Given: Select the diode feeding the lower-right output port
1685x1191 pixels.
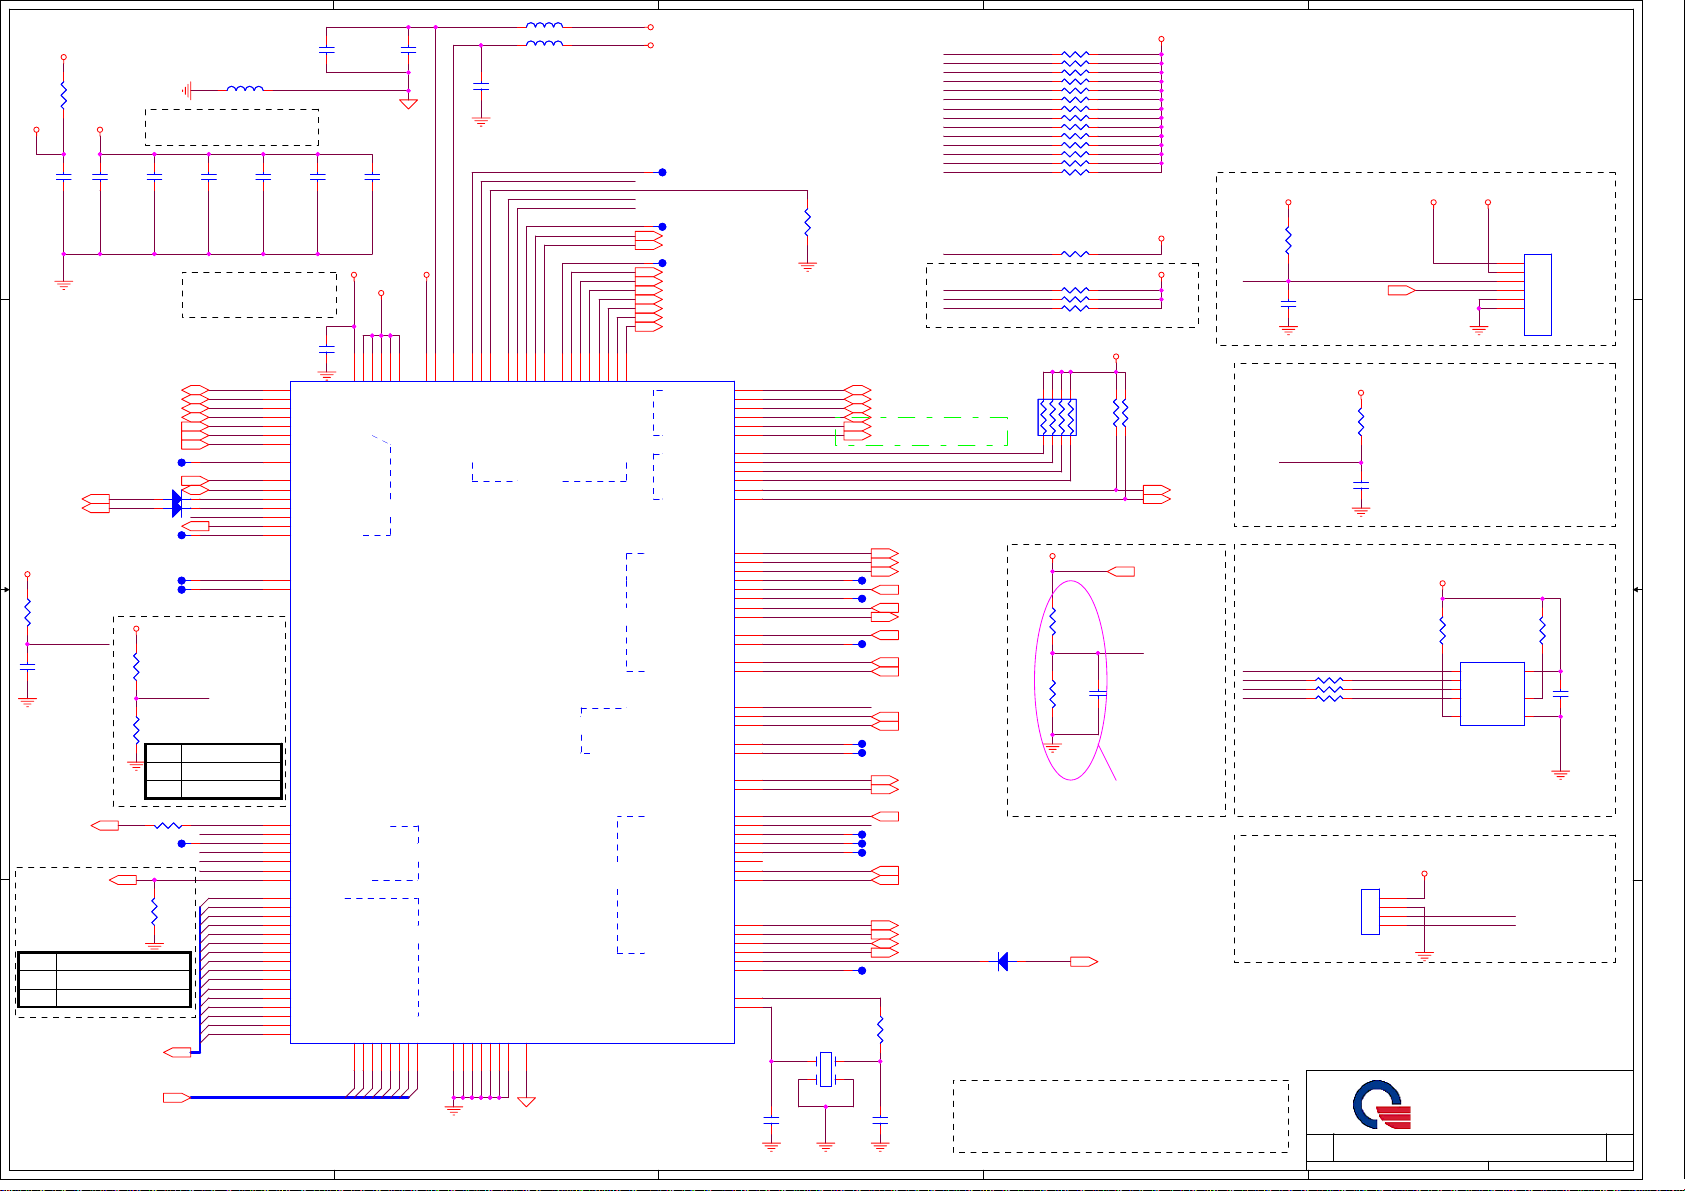Looking at the screenshot, I should (x=1002, y=962).
